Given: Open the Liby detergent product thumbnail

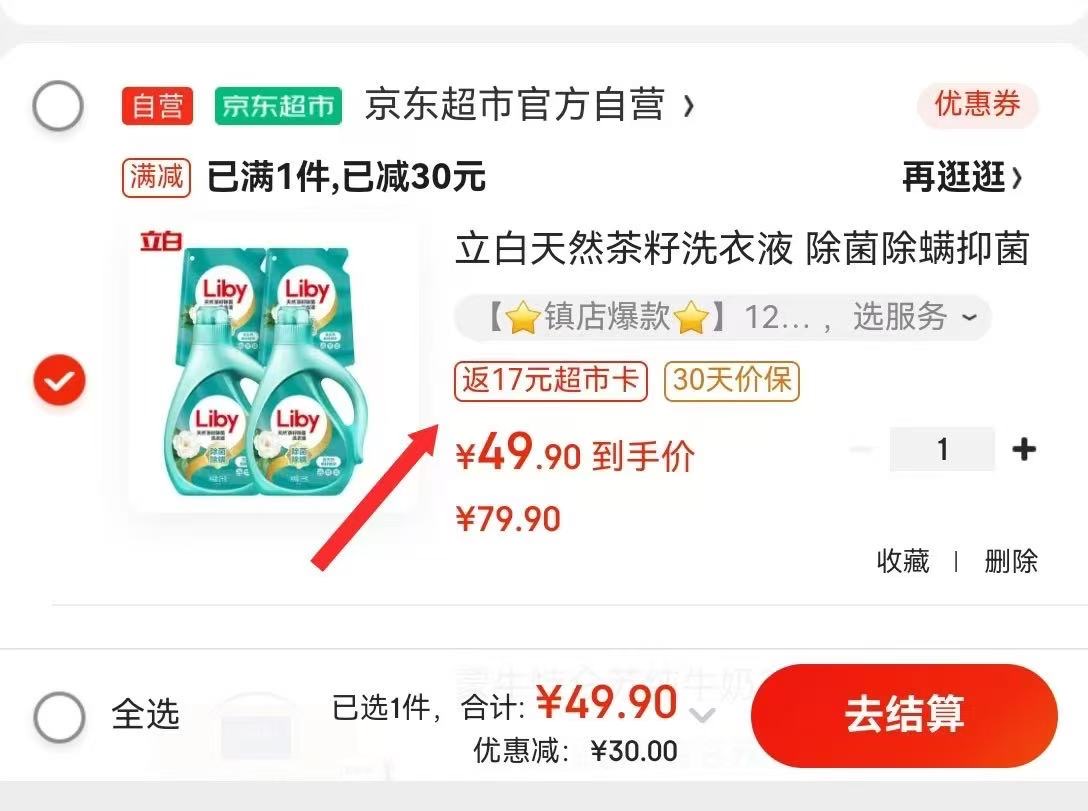Looking at the screenshot, I should (x=275, y=368).
